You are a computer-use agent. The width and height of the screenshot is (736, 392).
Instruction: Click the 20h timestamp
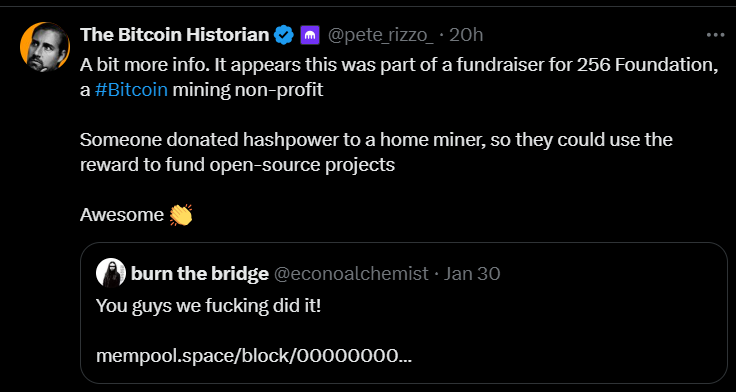click(x=466, y=35)
